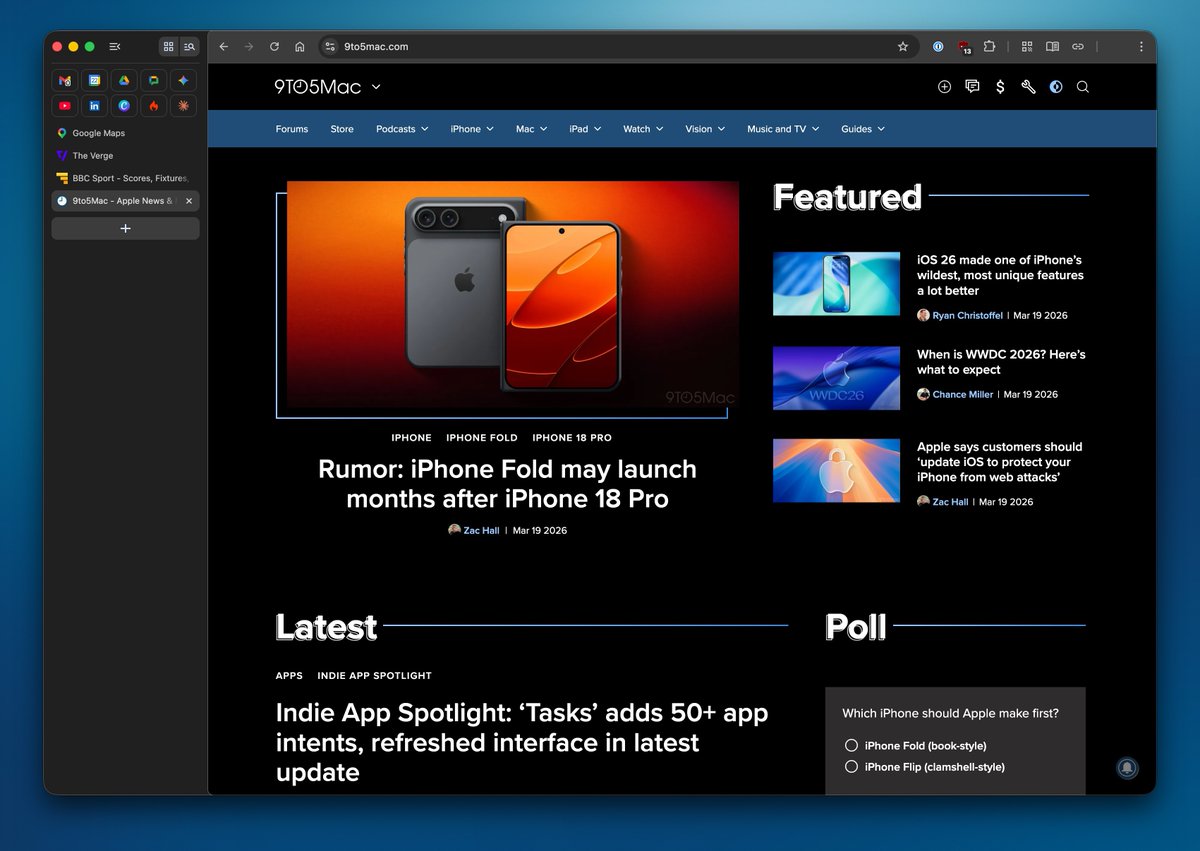Image resolution: width=1200 pixels, height=851 pixels.
Task: Switch to the Google Maps tab
Action: (125, 133)
